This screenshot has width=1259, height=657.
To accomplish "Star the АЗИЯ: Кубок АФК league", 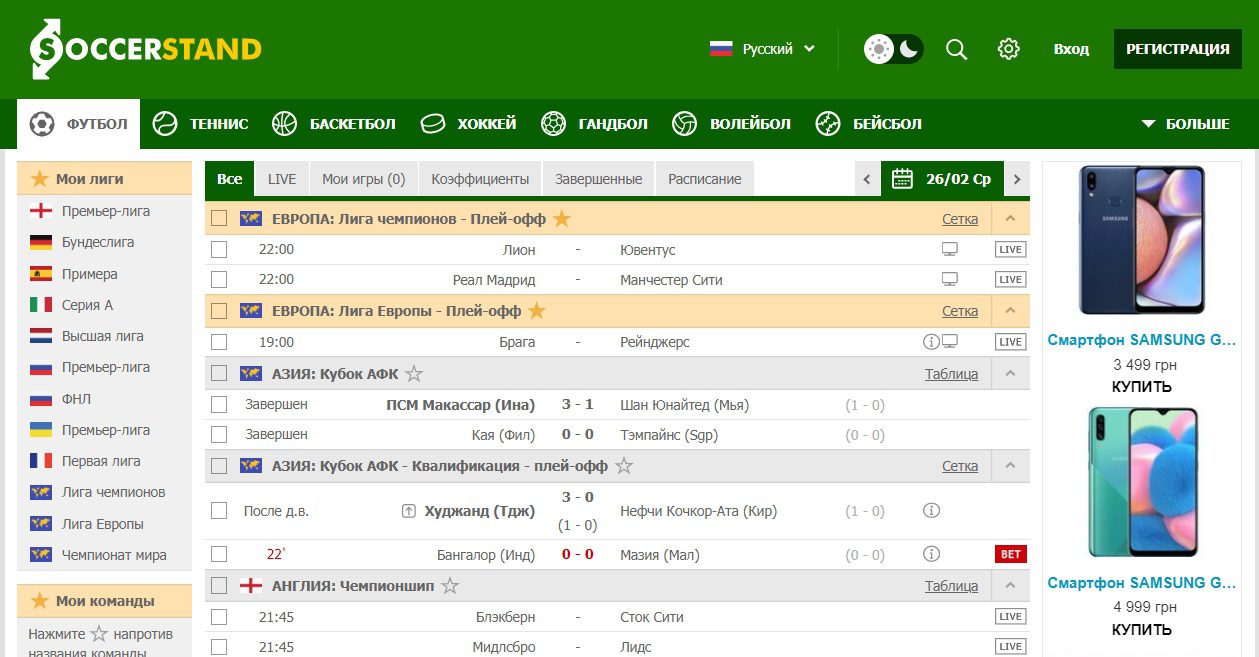I will 414,374.
